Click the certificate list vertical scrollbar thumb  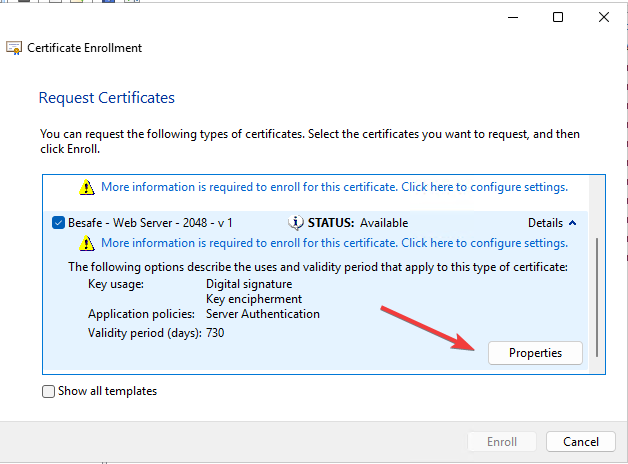(597, 297)
